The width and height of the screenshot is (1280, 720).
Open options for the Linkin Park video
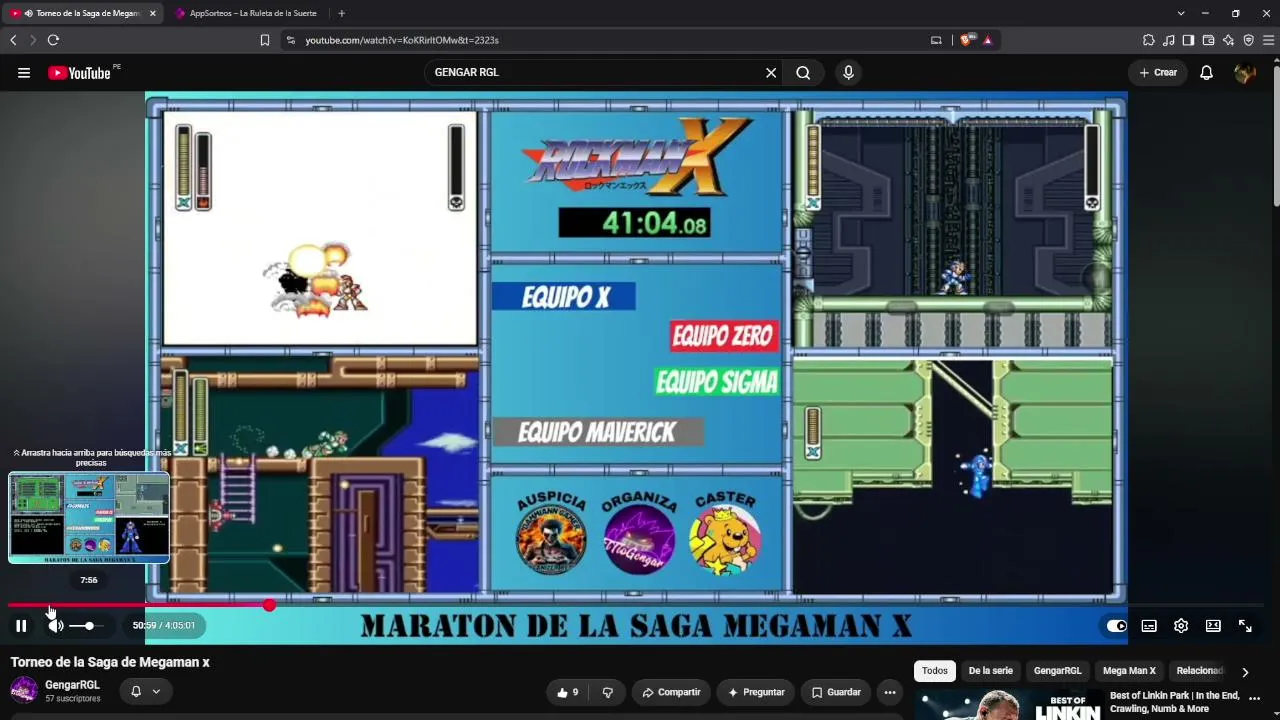tap(1255, 699)
